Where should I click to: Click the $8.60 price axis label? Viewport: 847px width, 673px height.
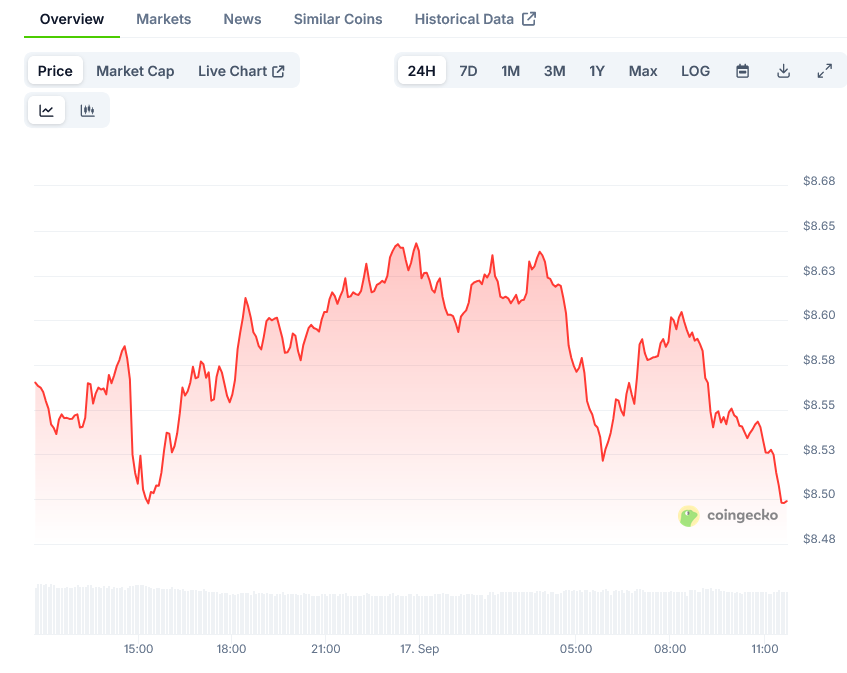coord(819,315)
